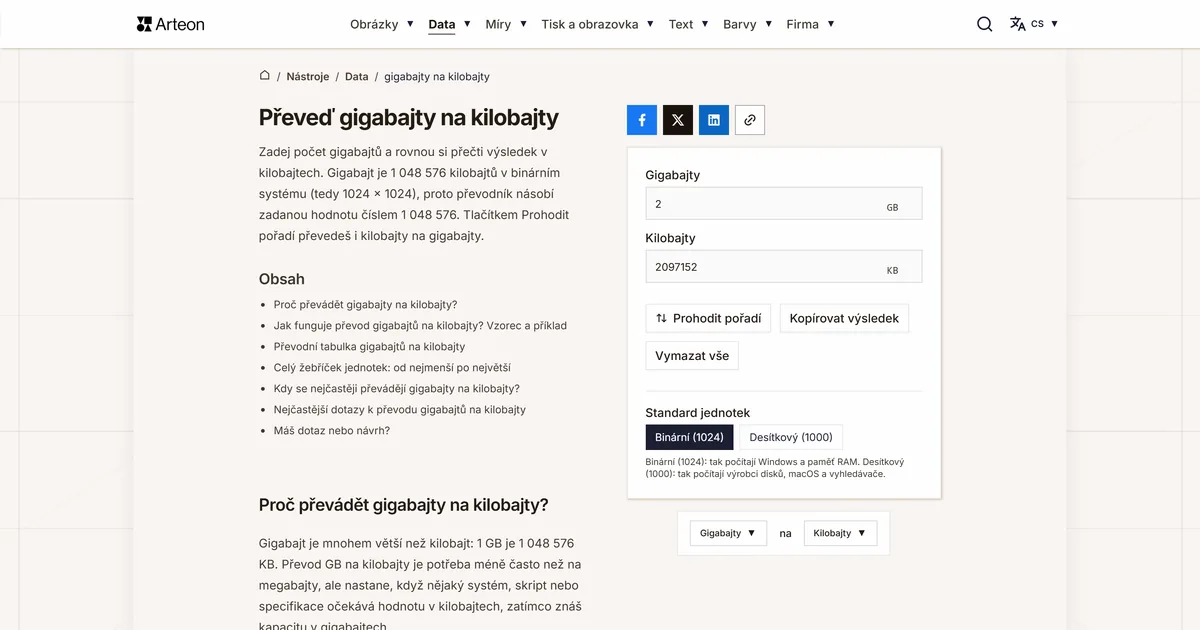
Task: Copy page link icon
Action: (750, 120)
